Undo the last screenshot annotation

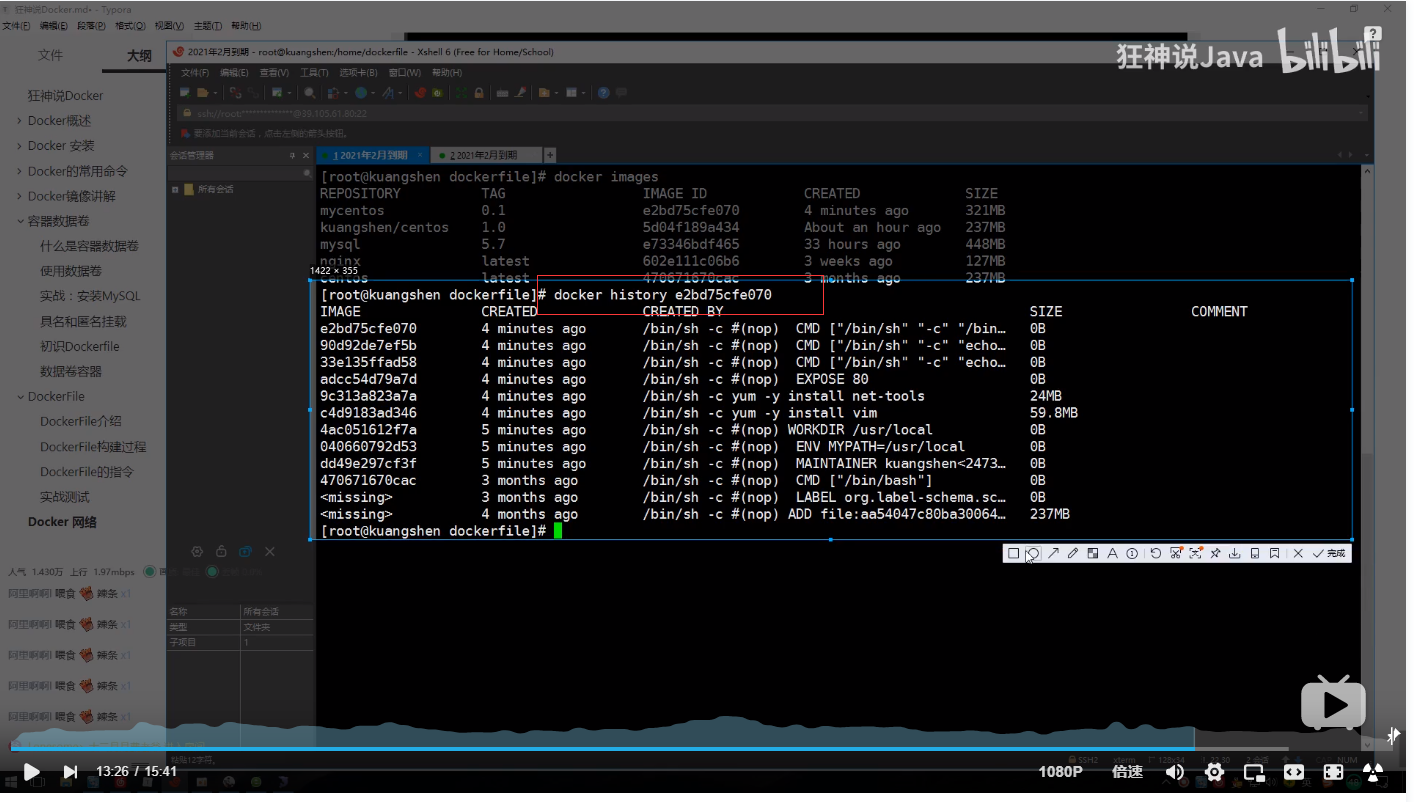pos(1156,553)
